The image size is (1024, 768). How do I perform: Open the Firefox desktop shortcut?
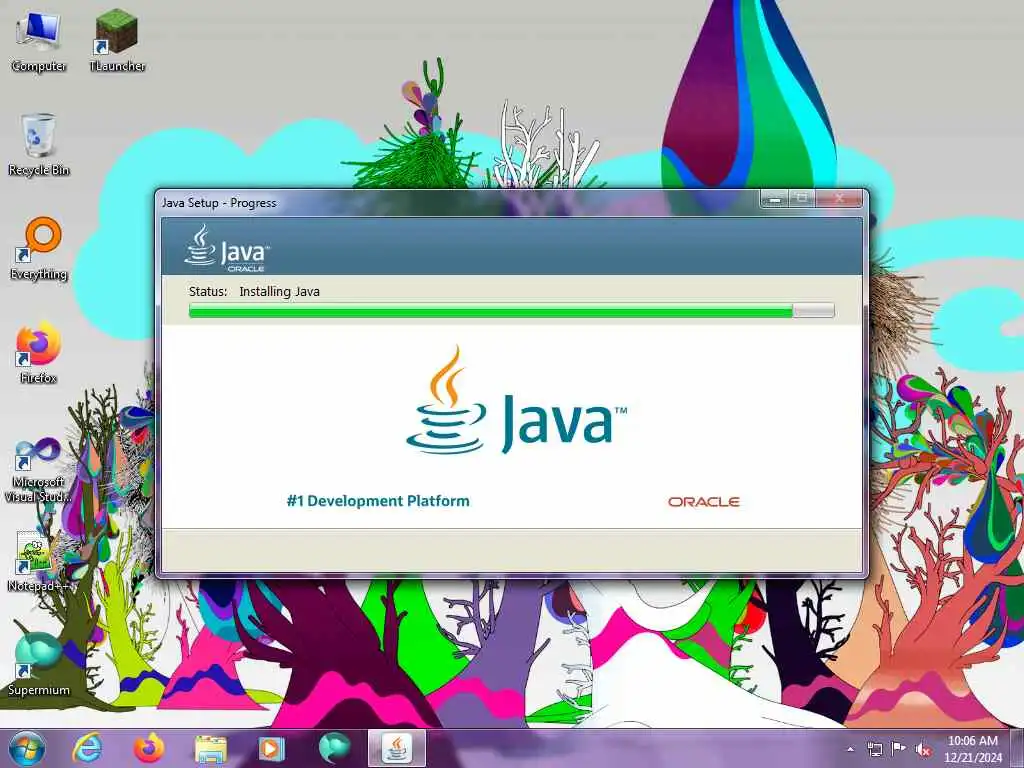39,353
